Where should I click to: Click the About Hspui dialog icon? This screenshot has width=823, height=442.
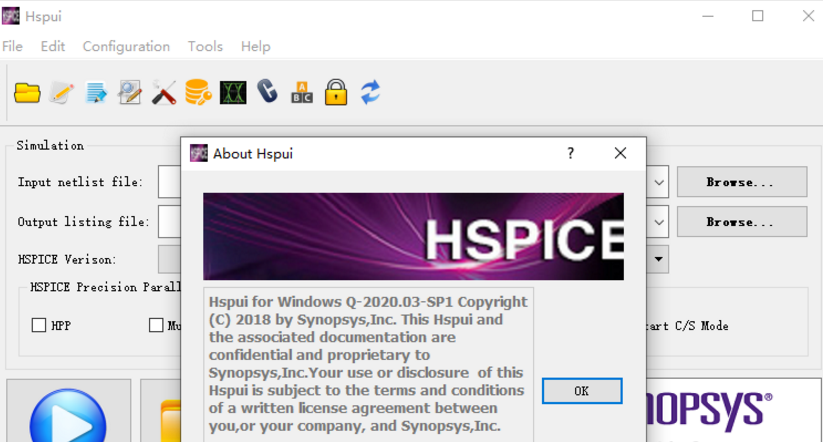click(199, 153)
